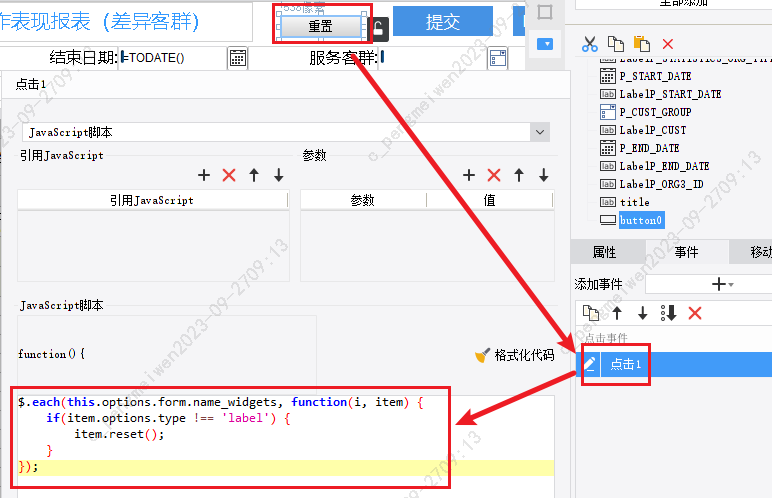The height and width of the screenshot is (498, 772).
Task: Click the blue dropdown arrow button near top
Action: (x=545, y=44)
